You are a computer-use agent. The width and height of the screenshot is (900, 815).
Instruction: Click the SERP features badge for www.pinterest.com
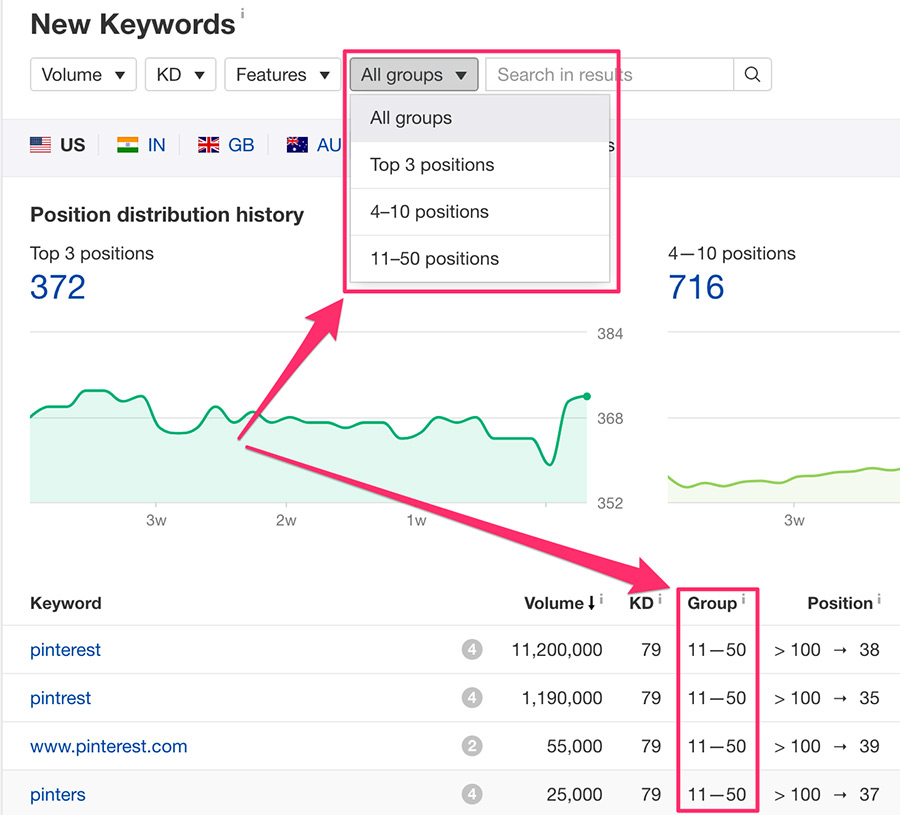tap(472, 746)
